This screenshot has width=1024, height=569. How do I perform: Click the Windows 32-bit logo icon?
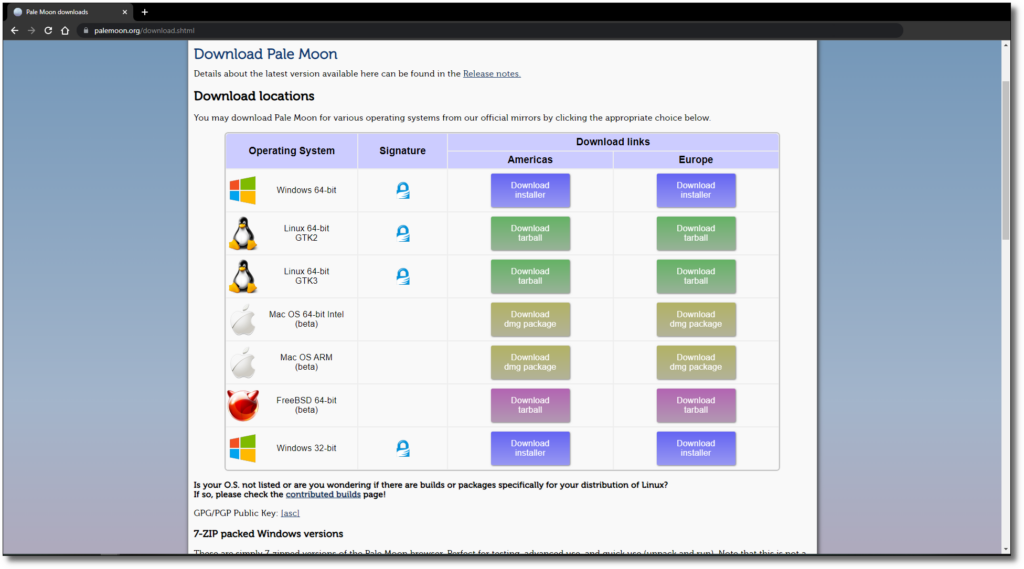click(243, 448)
